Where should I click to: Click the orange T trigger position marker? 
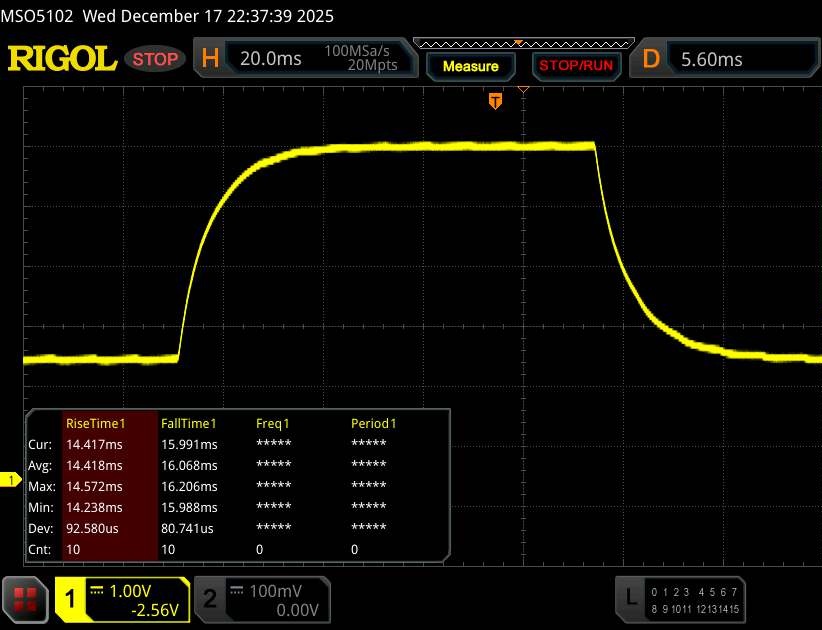click(494, 101)
